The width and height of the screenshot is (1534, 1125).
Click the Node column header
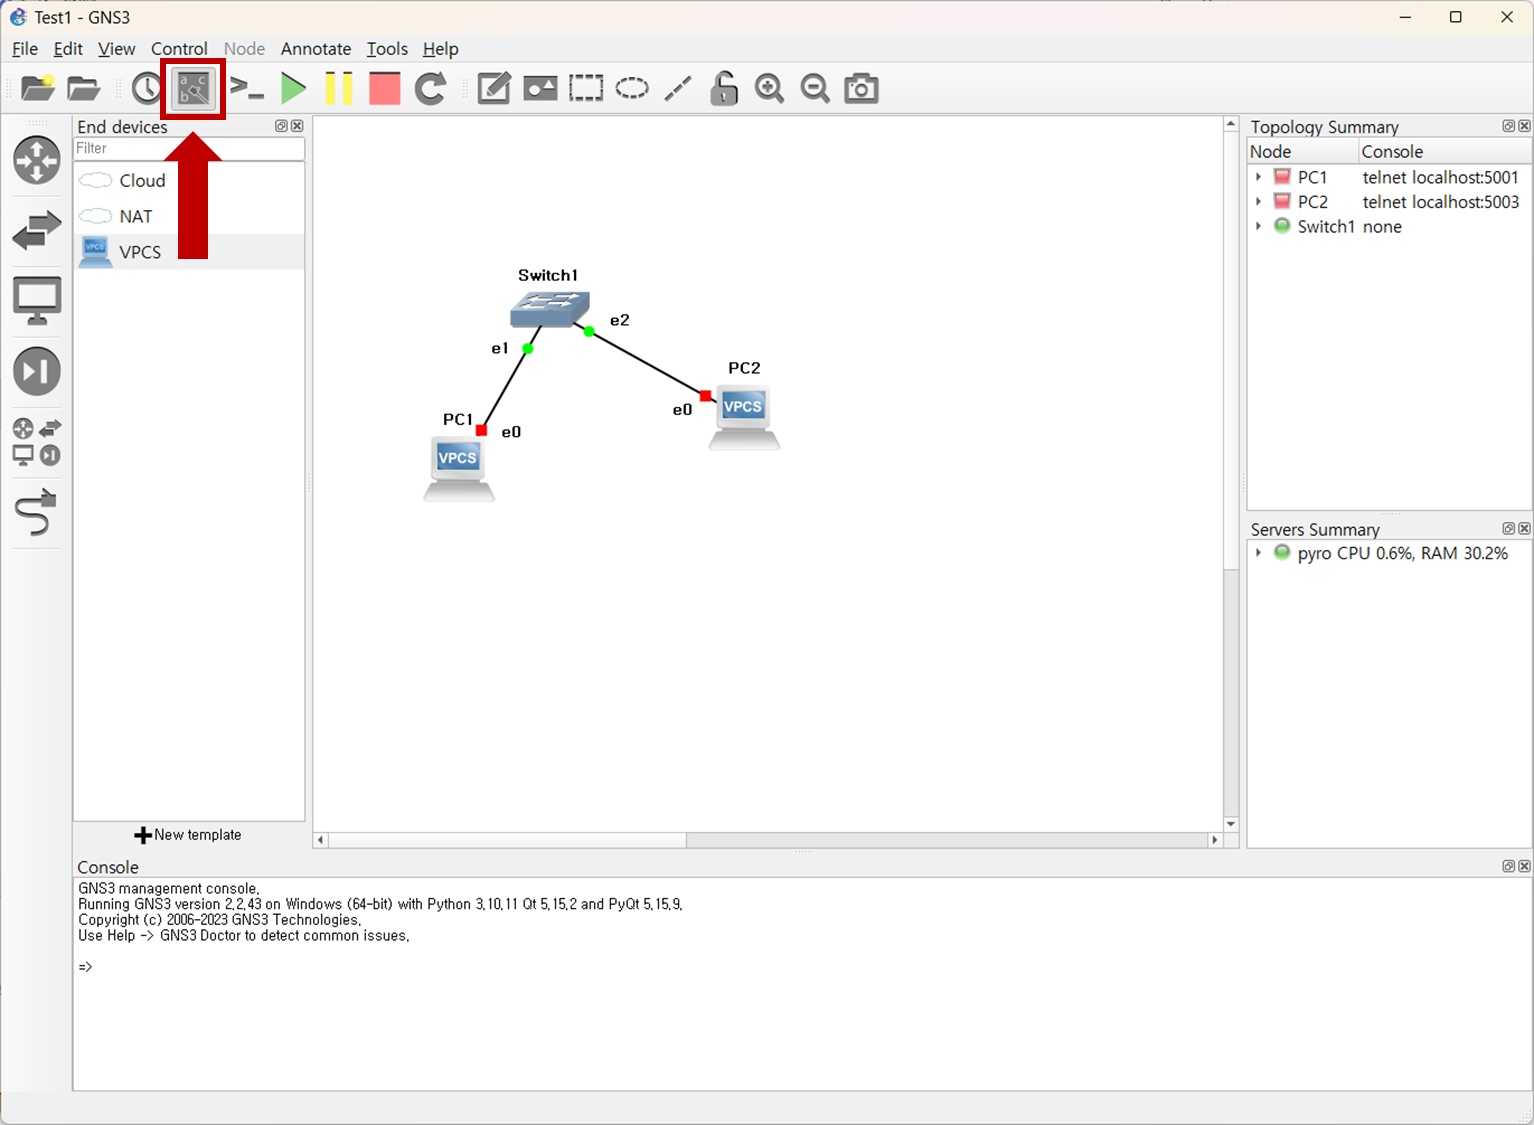pyautogui.click(x=1304, y=152)
